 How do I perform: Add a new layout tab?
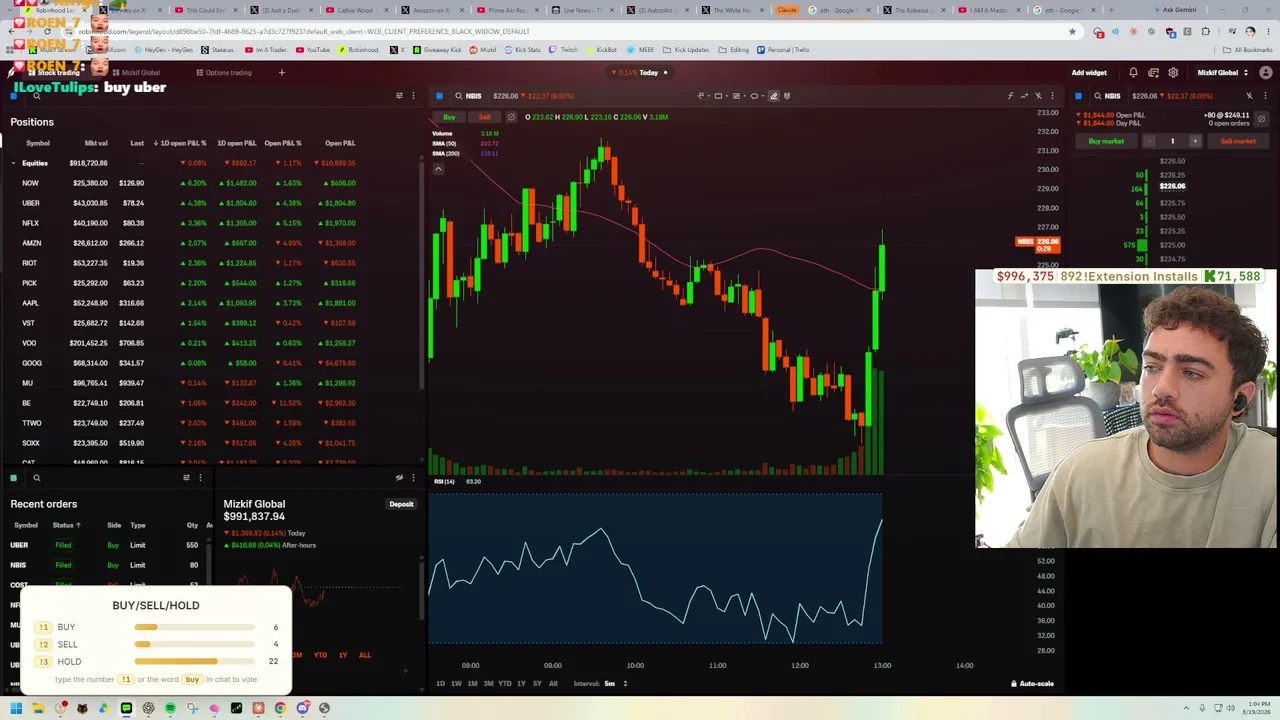point(282,73)
